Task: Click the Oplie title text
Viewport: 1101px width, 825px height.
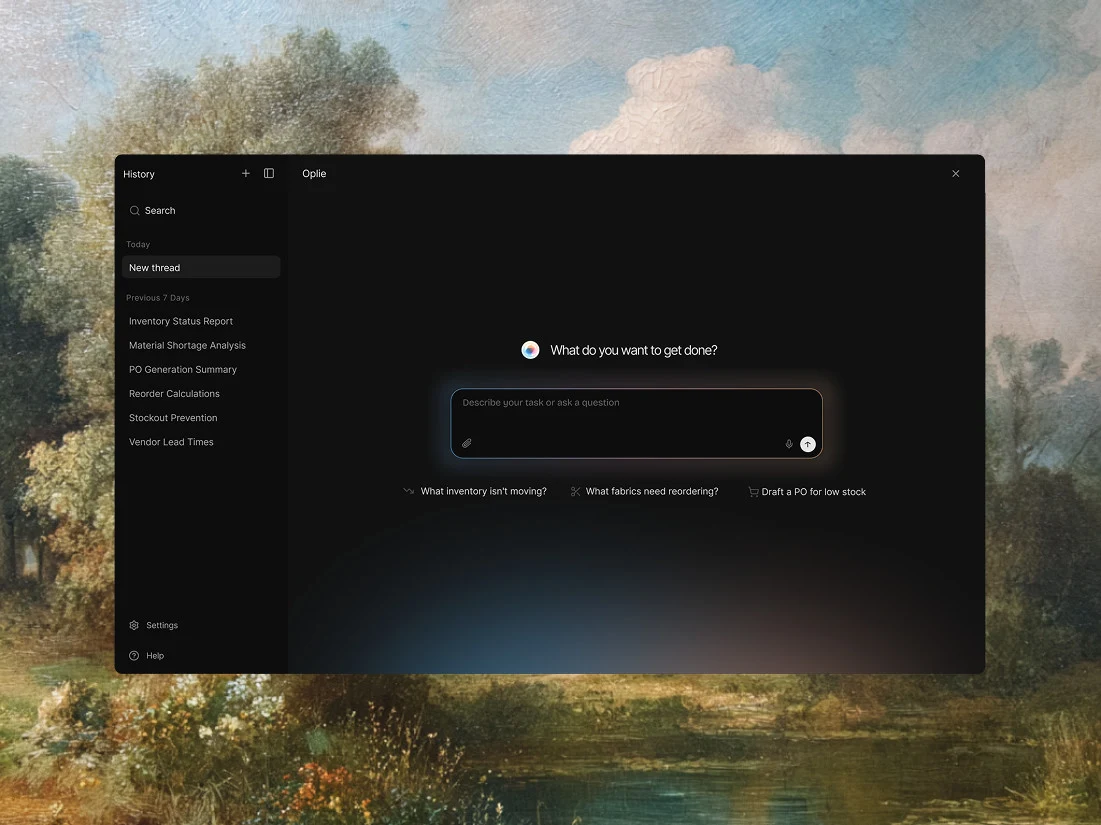Action: click(314, 173)
